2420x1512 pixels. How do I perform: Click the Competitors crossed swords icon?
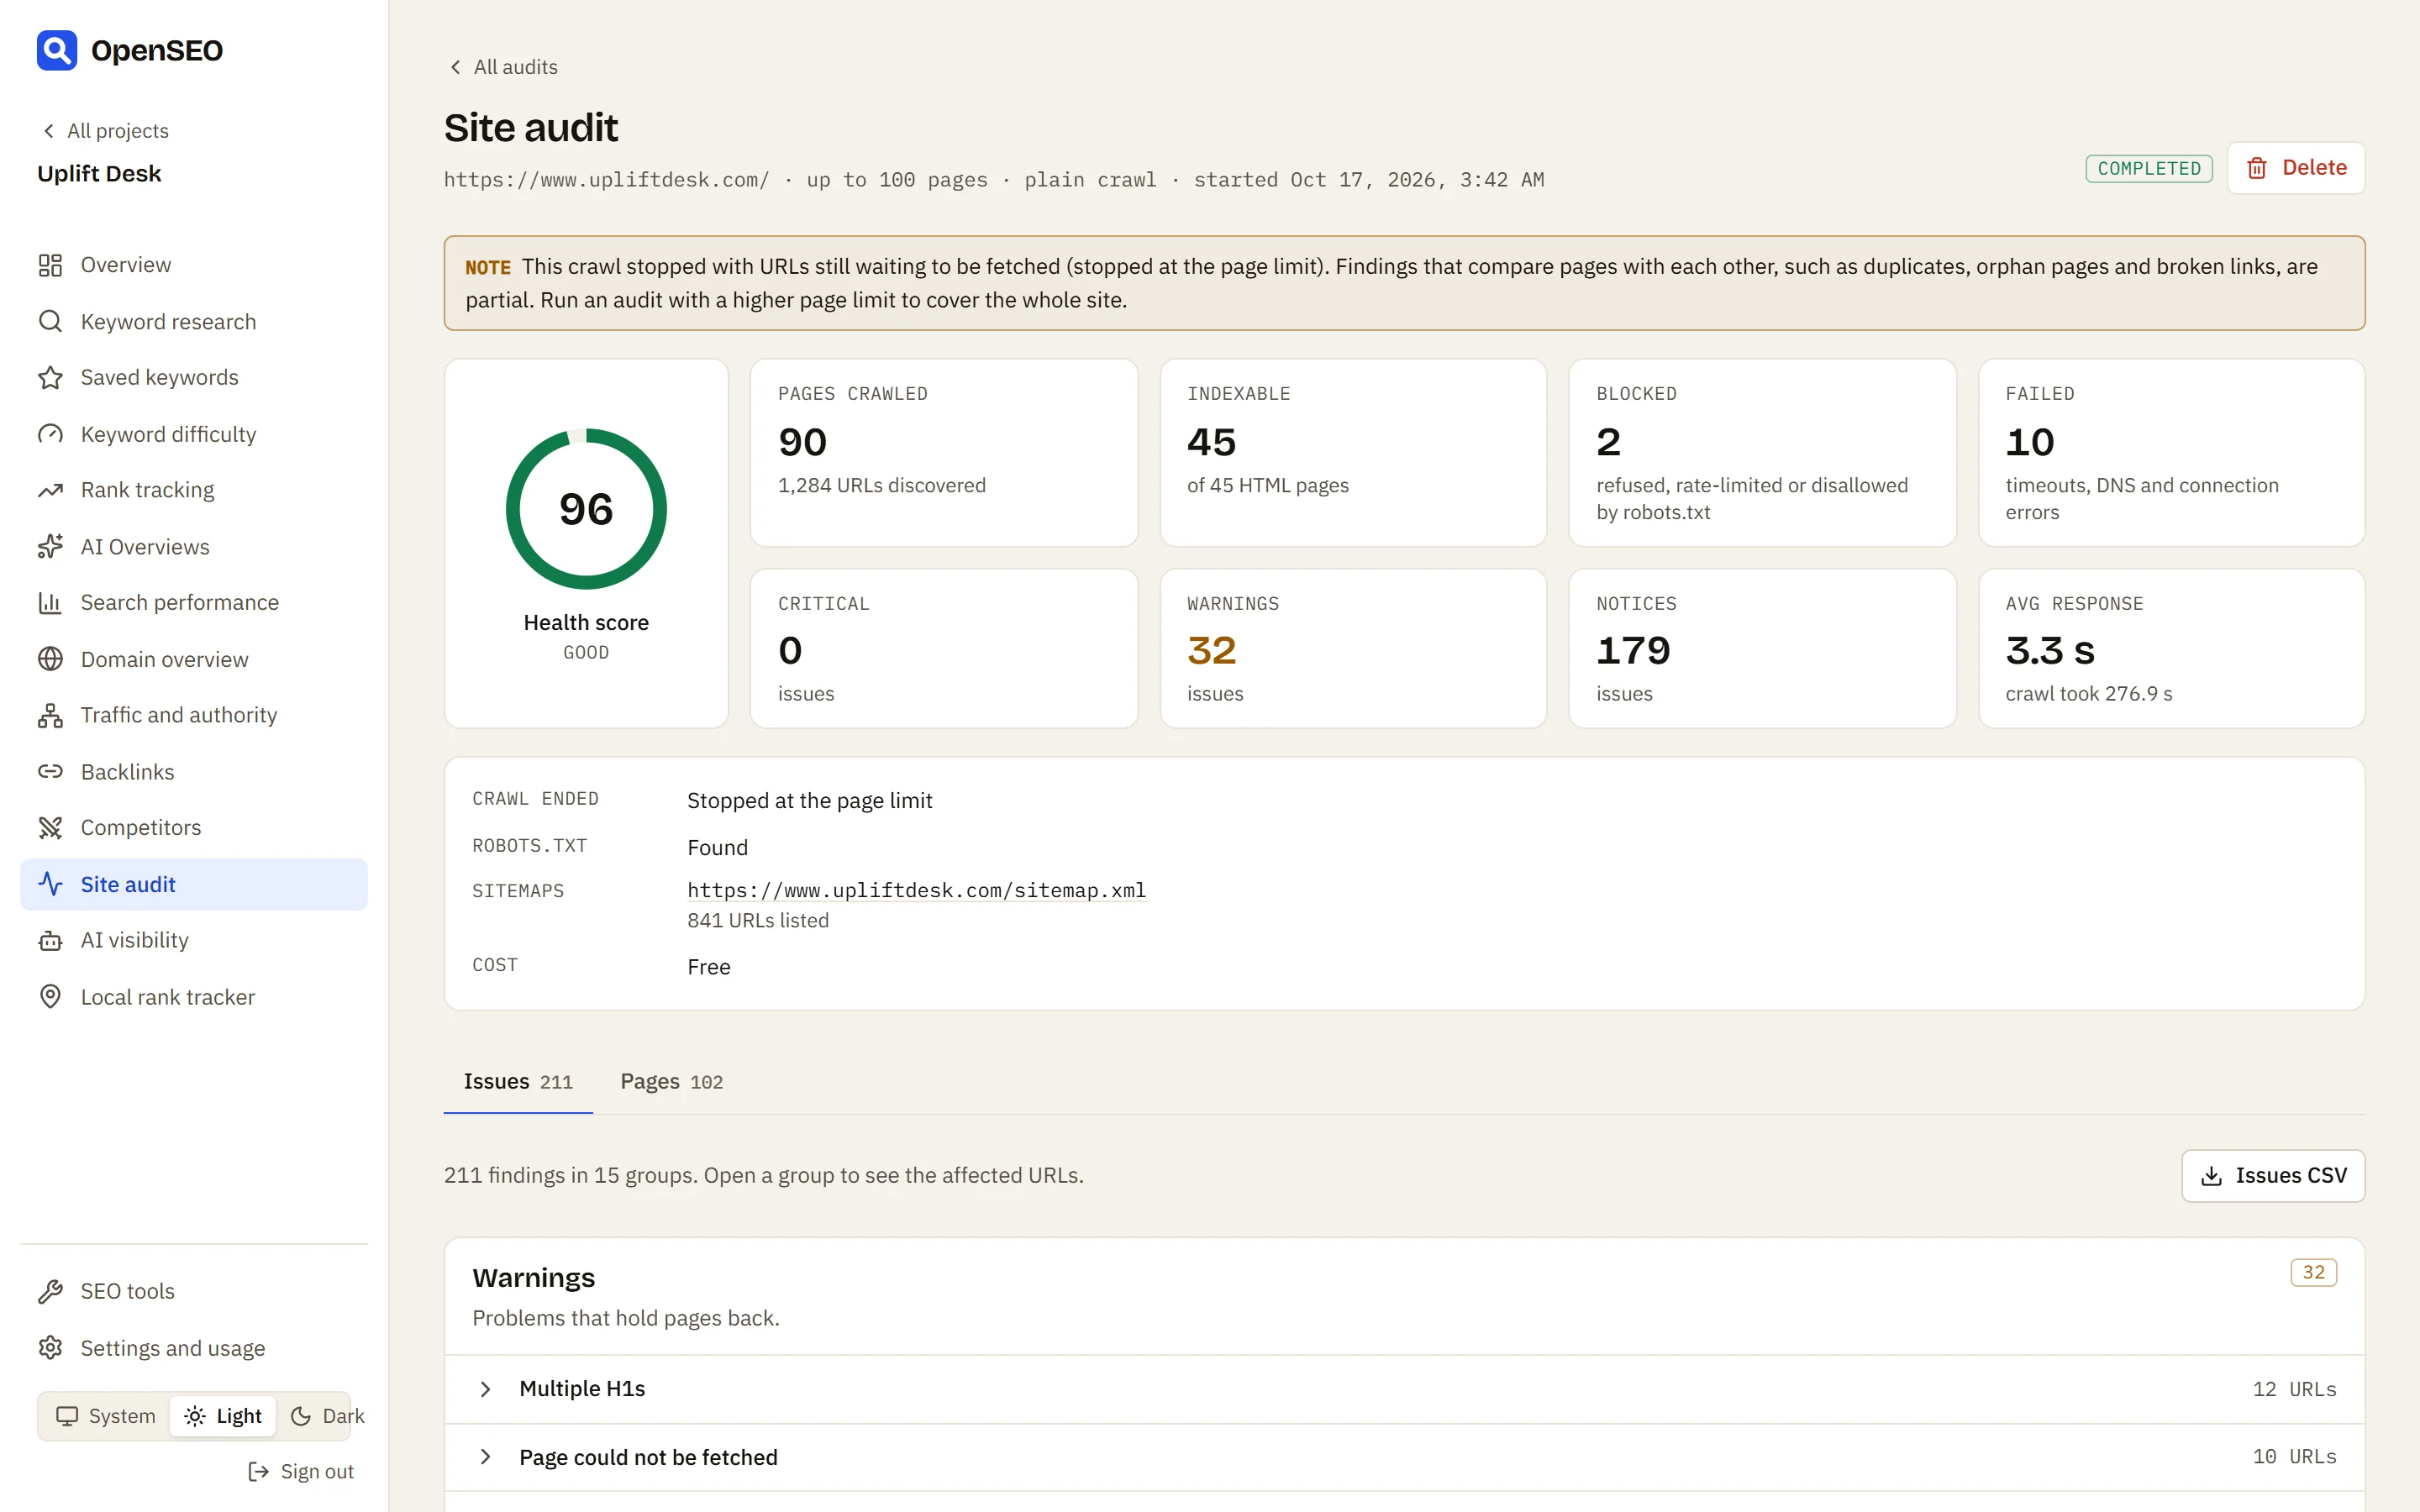tap(50, 827)
